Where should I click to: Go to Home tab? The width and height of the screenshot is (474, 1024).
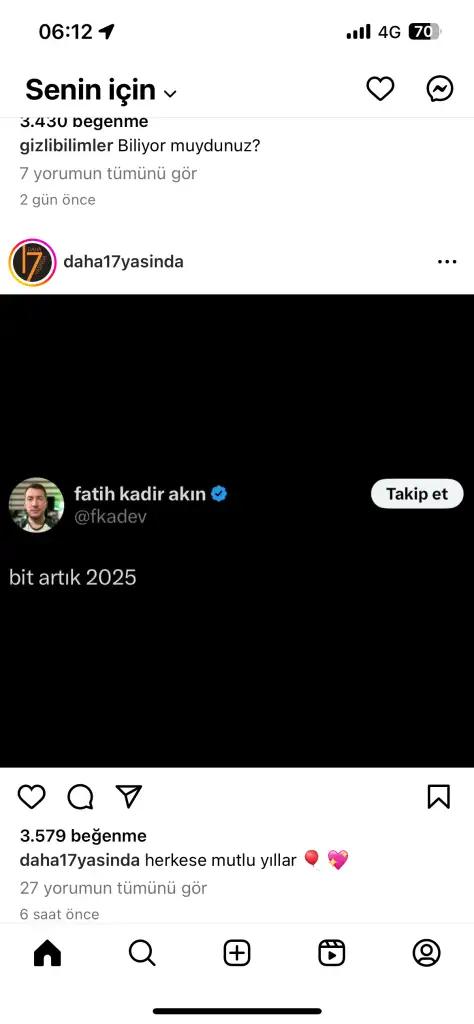47,953
